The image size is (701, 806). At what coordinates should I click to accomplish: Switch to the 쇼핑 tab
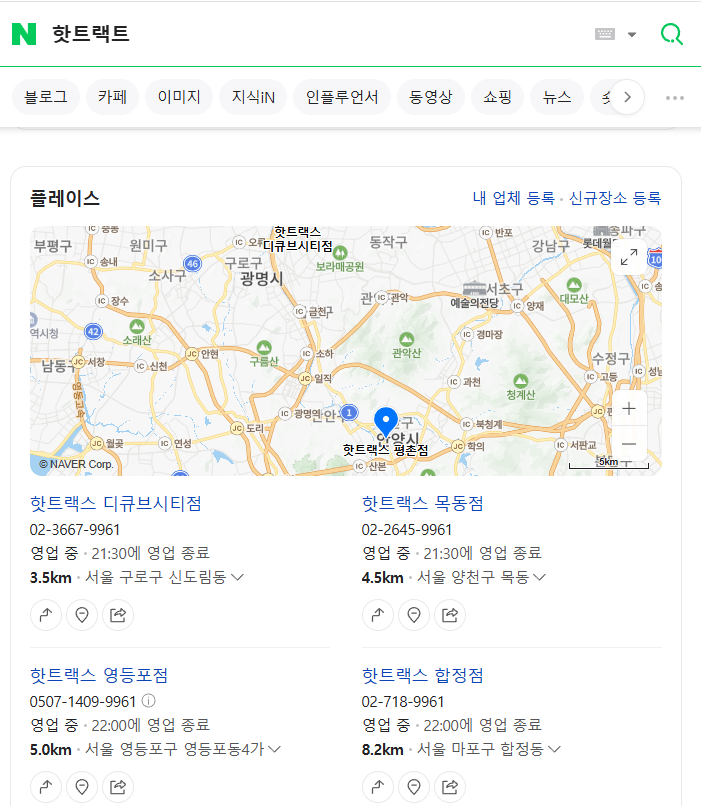497,97
